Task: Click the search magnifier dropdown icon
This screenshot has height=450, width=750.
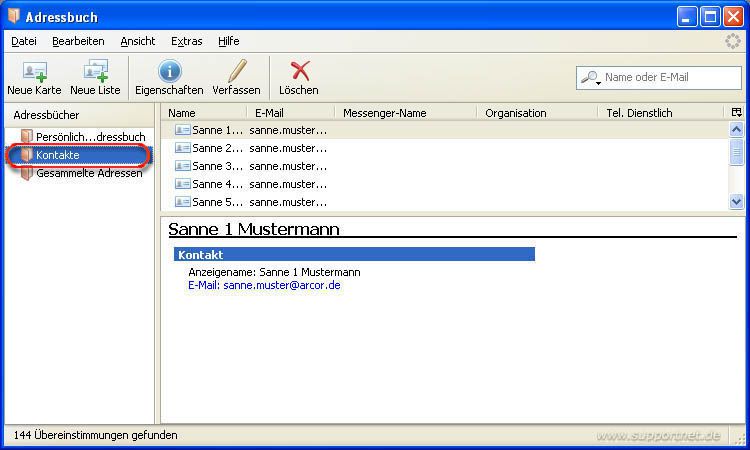Action: coord(591,77)
